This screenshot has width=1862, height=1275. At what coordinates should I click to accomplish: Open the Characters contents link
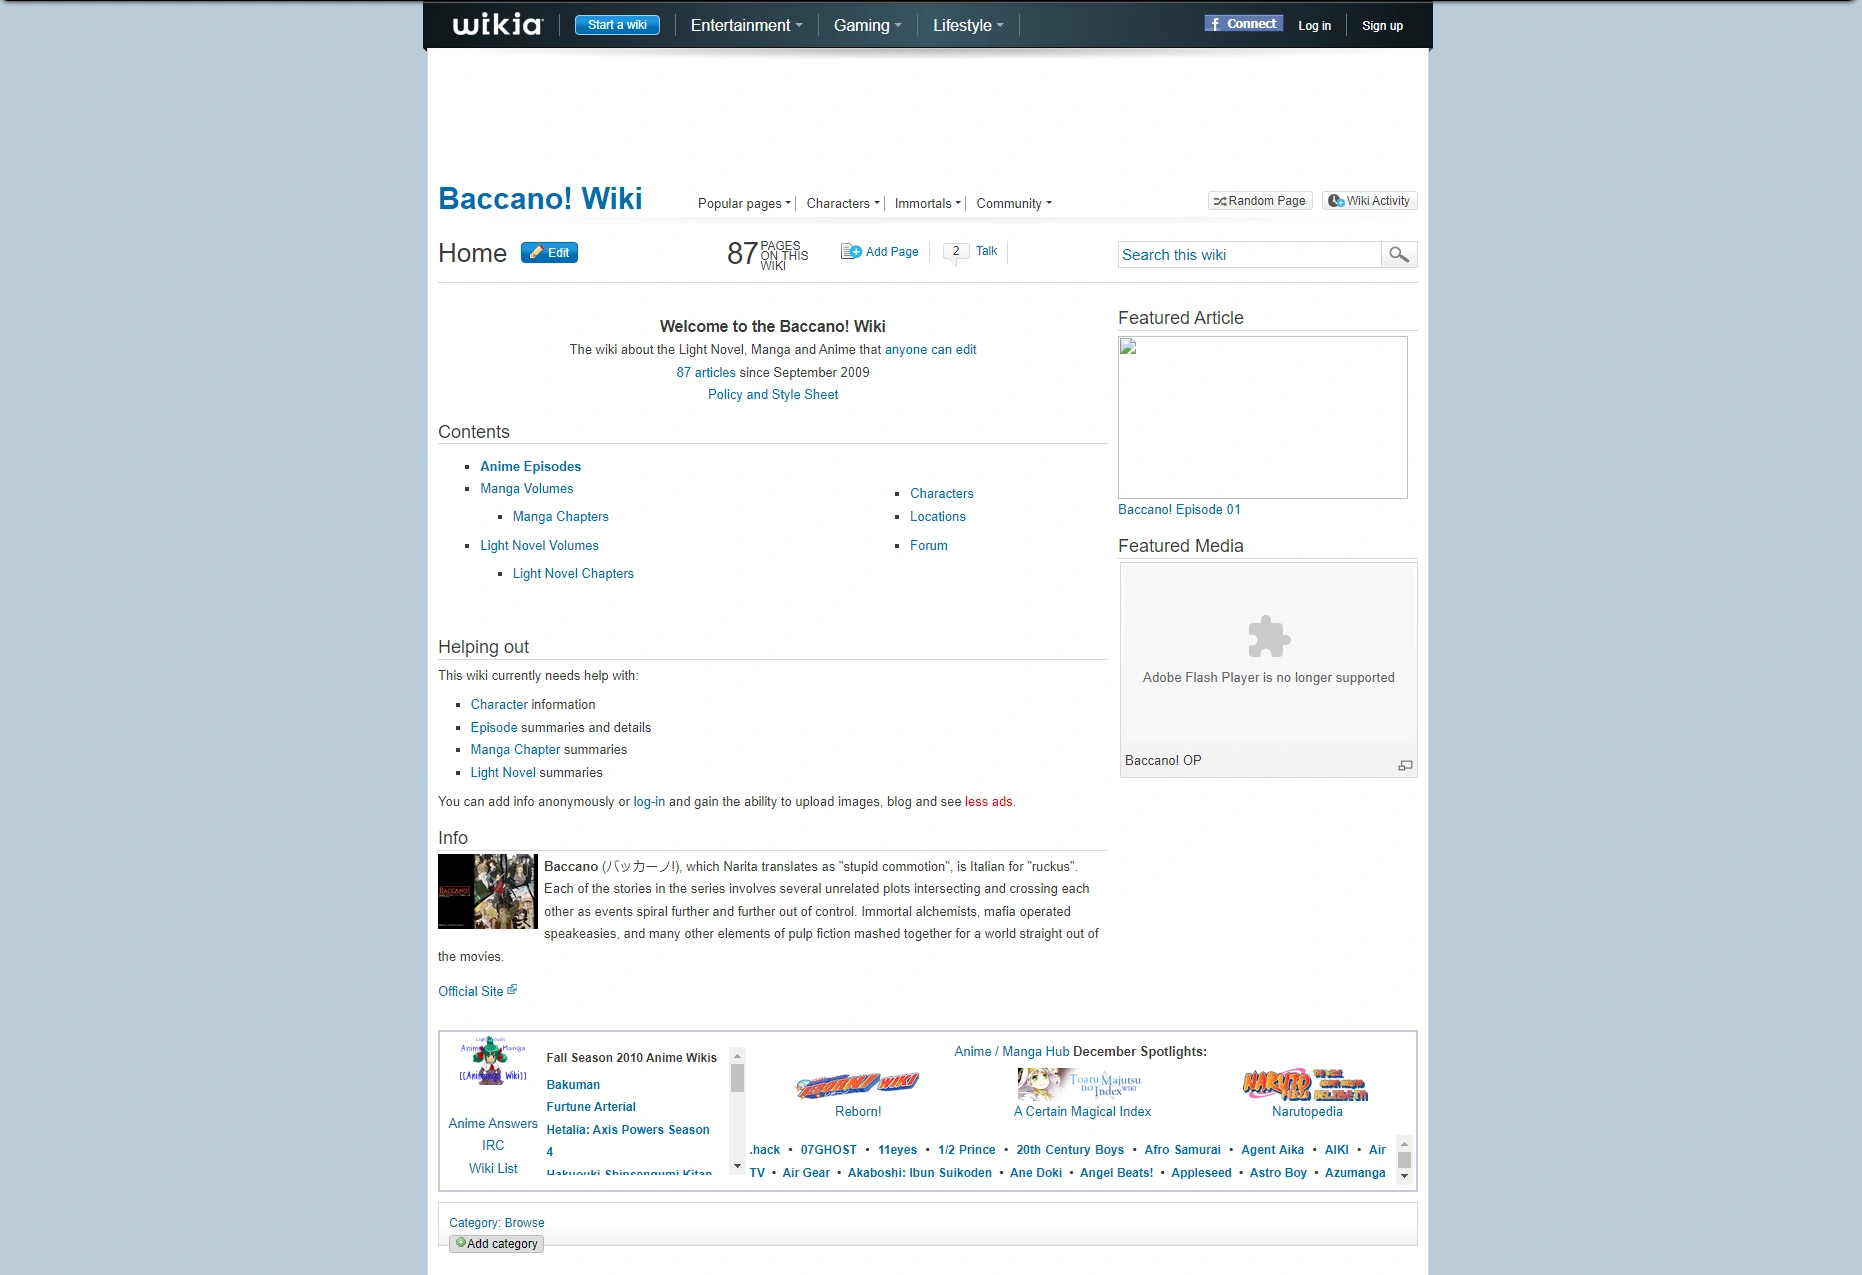point(941,493)
